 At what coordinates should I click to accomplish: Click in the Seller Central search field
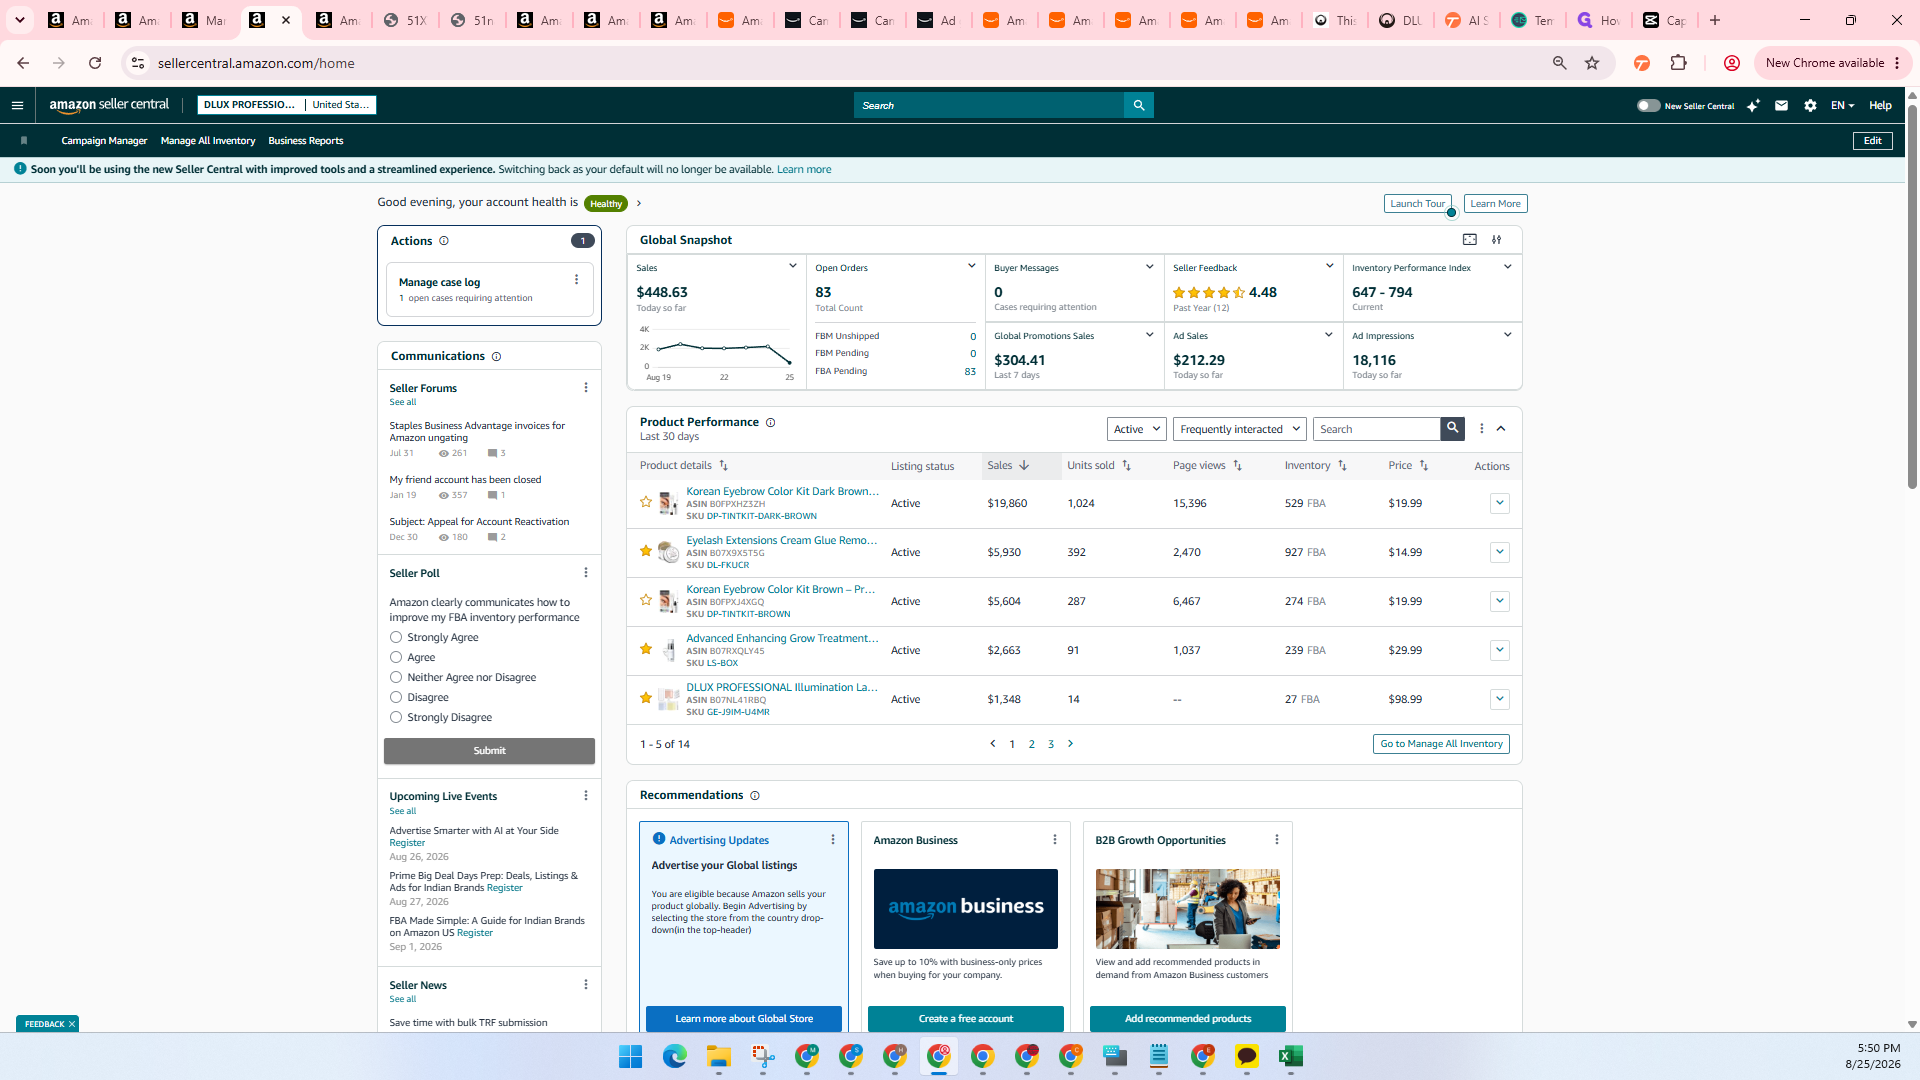(988, 105)
